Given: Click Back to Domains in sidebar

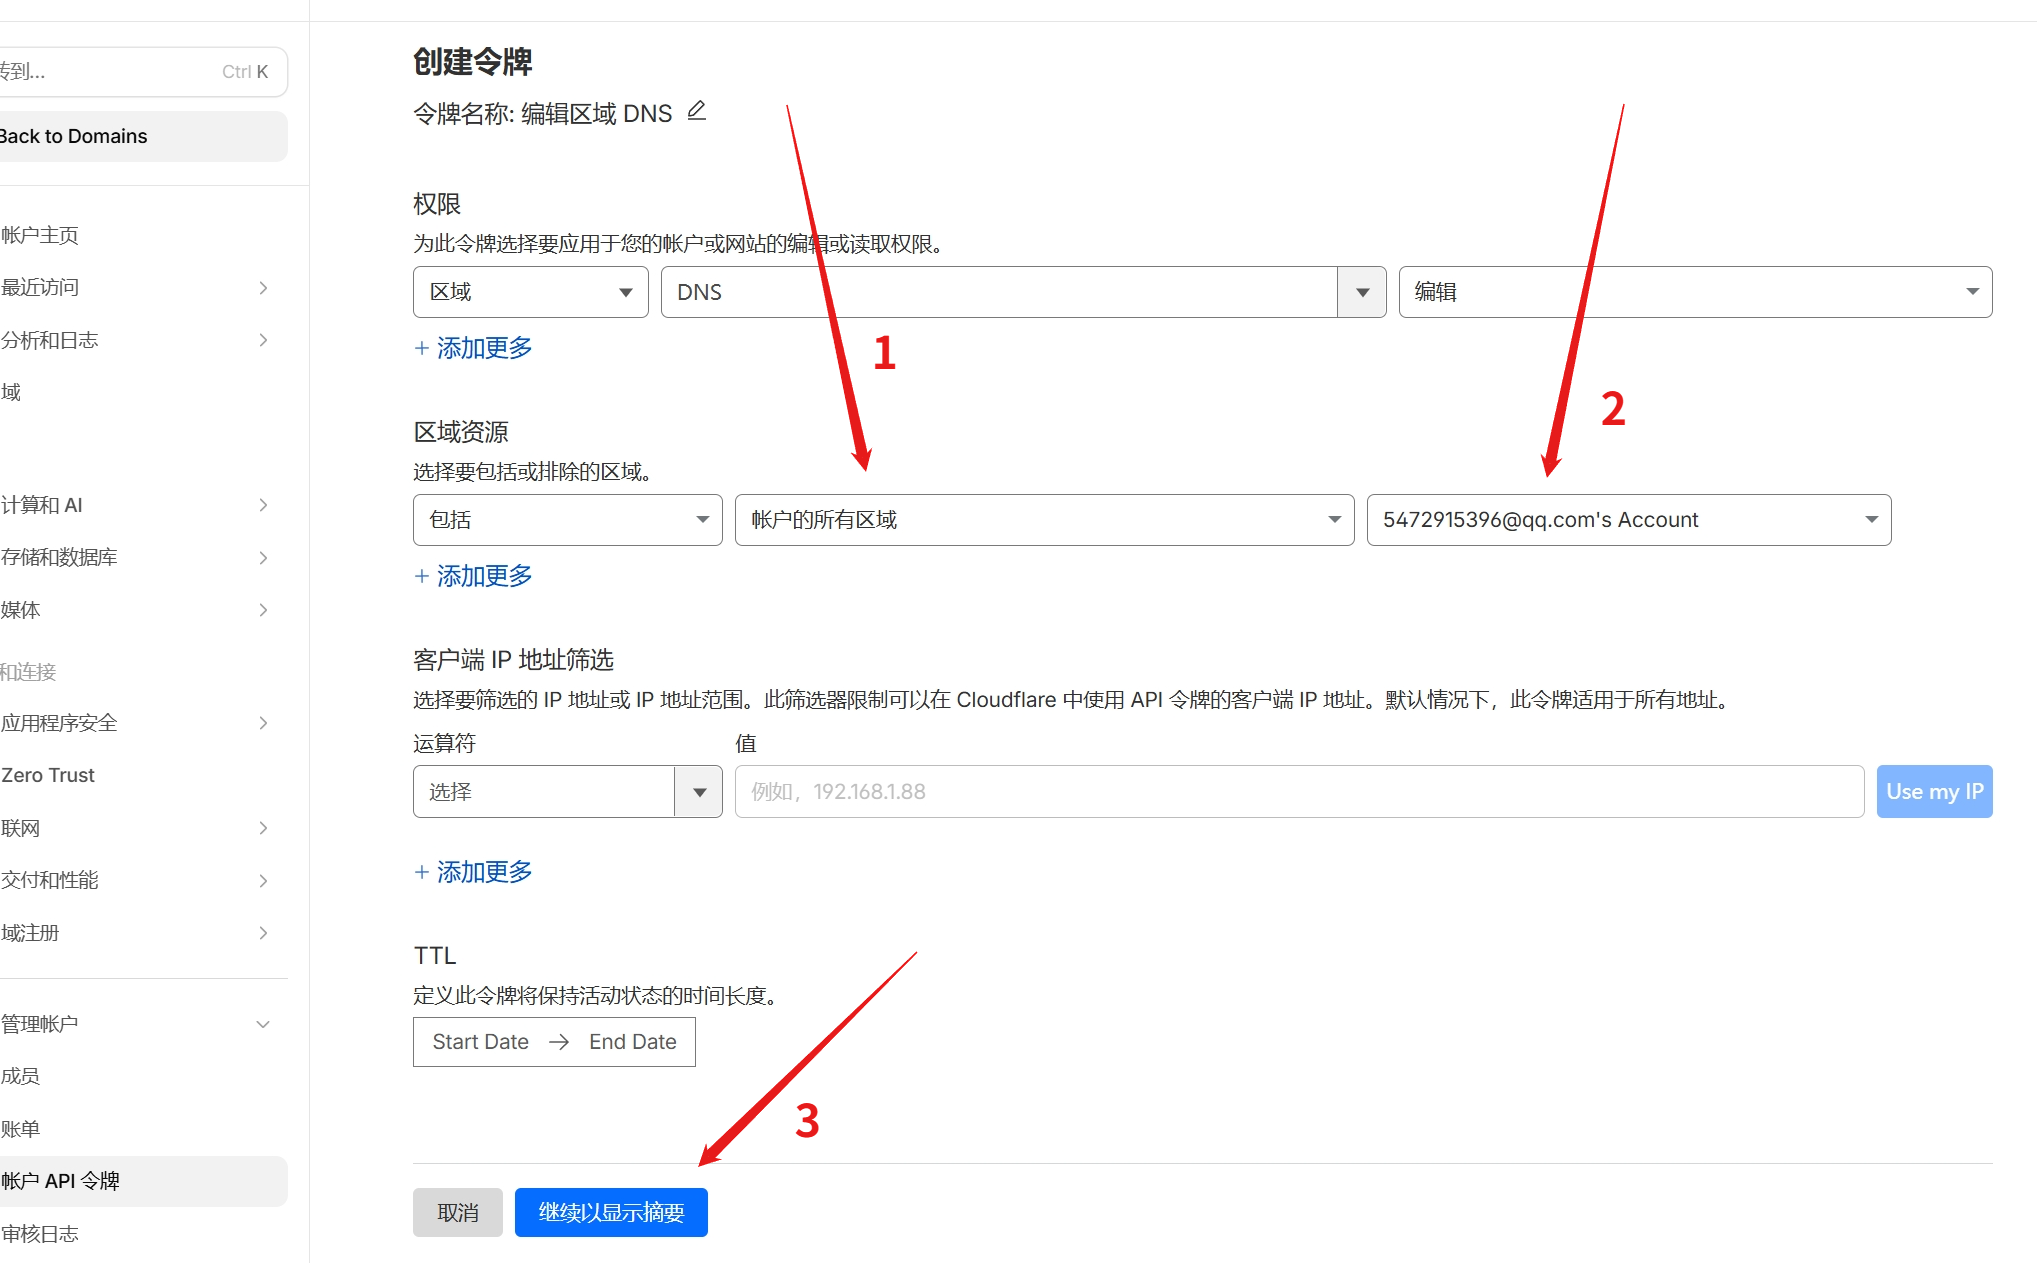Looking at the screenshot, I should (x=75, y=136).
